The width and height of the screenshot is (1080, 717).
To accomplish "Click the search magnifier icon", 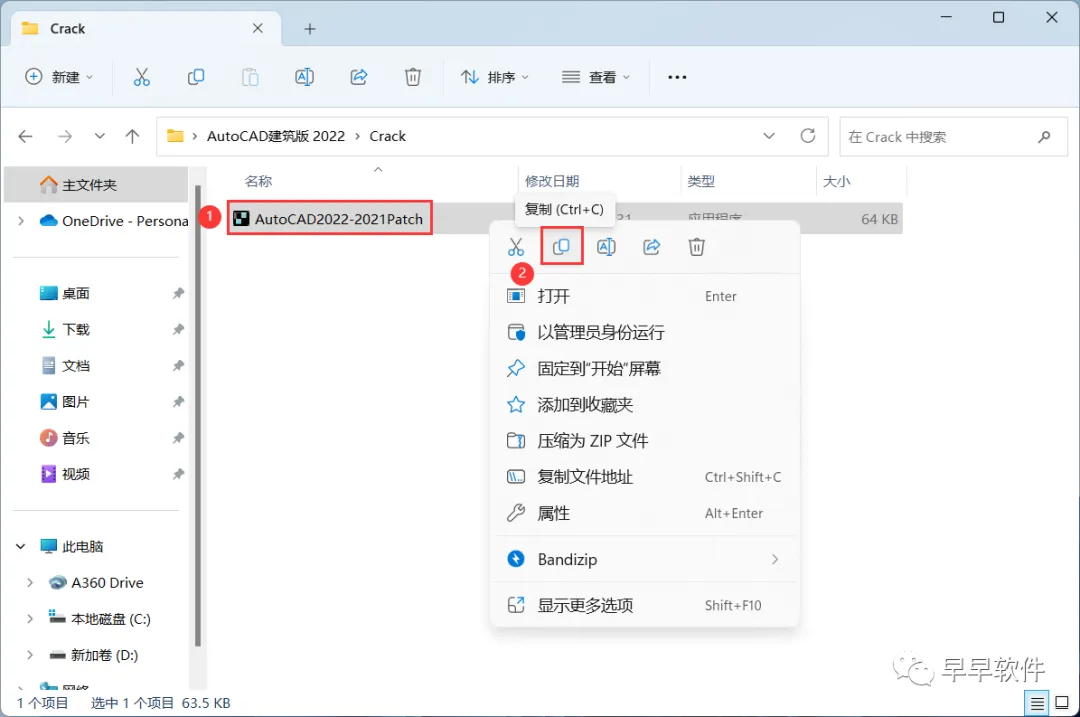I will pyautogui.click(x=1044, y=136).
